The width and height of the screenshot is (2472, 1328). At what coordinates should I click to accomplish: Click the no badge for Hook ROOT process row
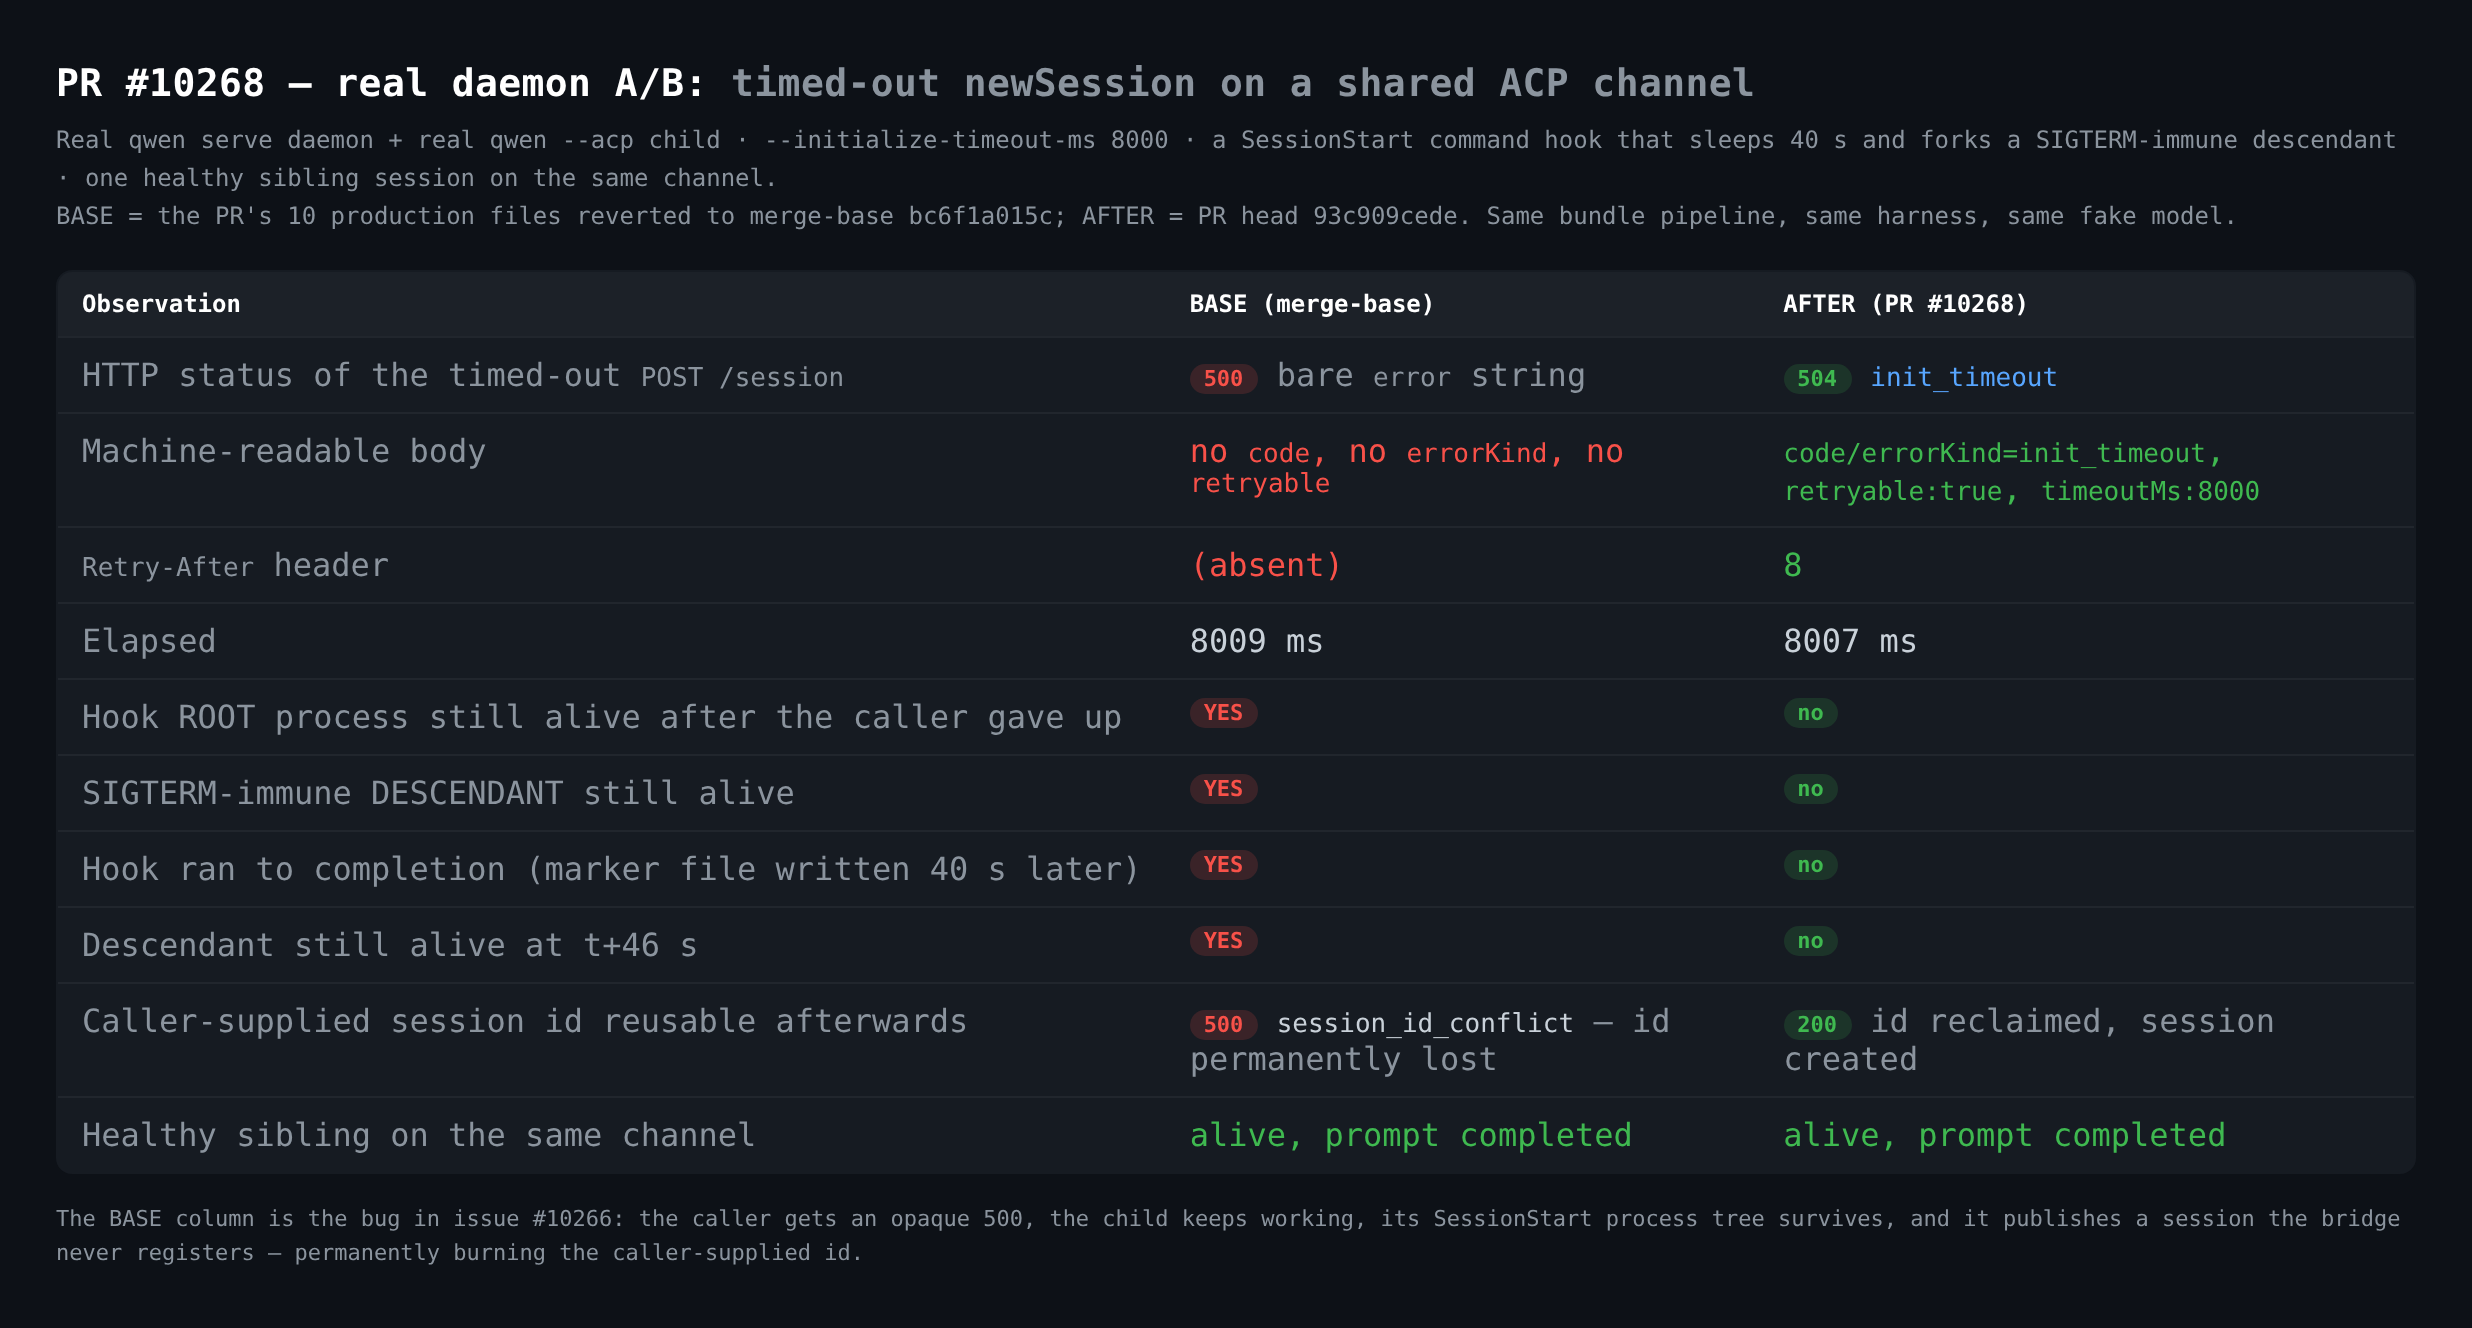tap(1810, 712)
